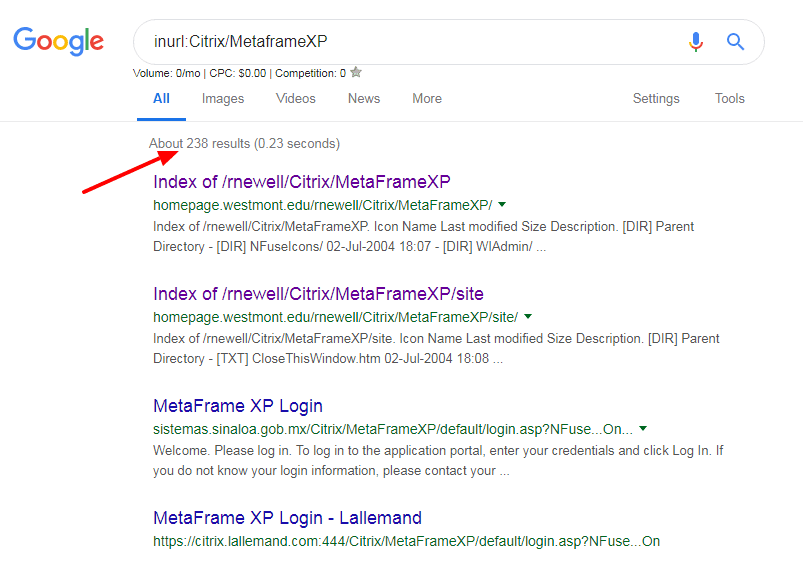Run search with magnifying glass icon

(735, 41)
